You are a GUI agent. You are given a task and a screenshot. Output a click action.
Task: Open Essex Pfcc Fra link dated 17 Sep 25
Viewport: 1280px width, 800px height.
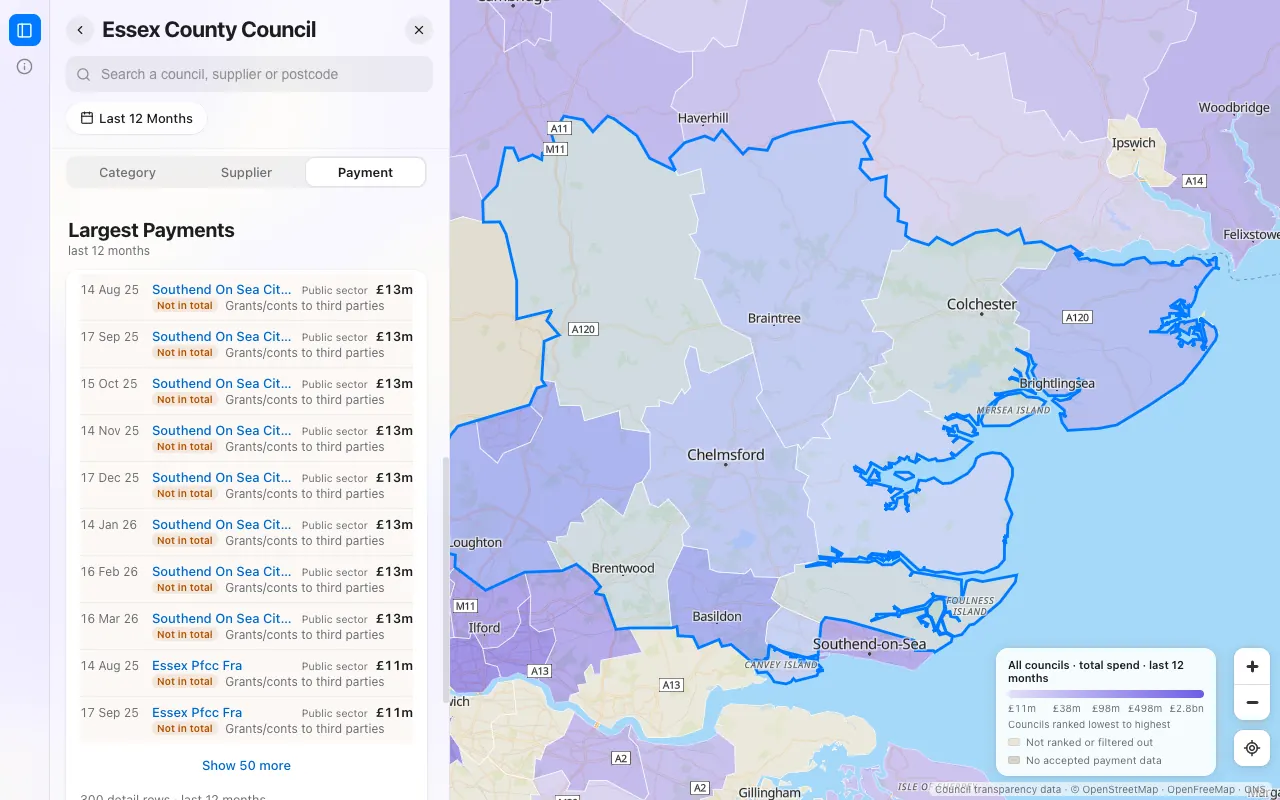tap(197, 713)
